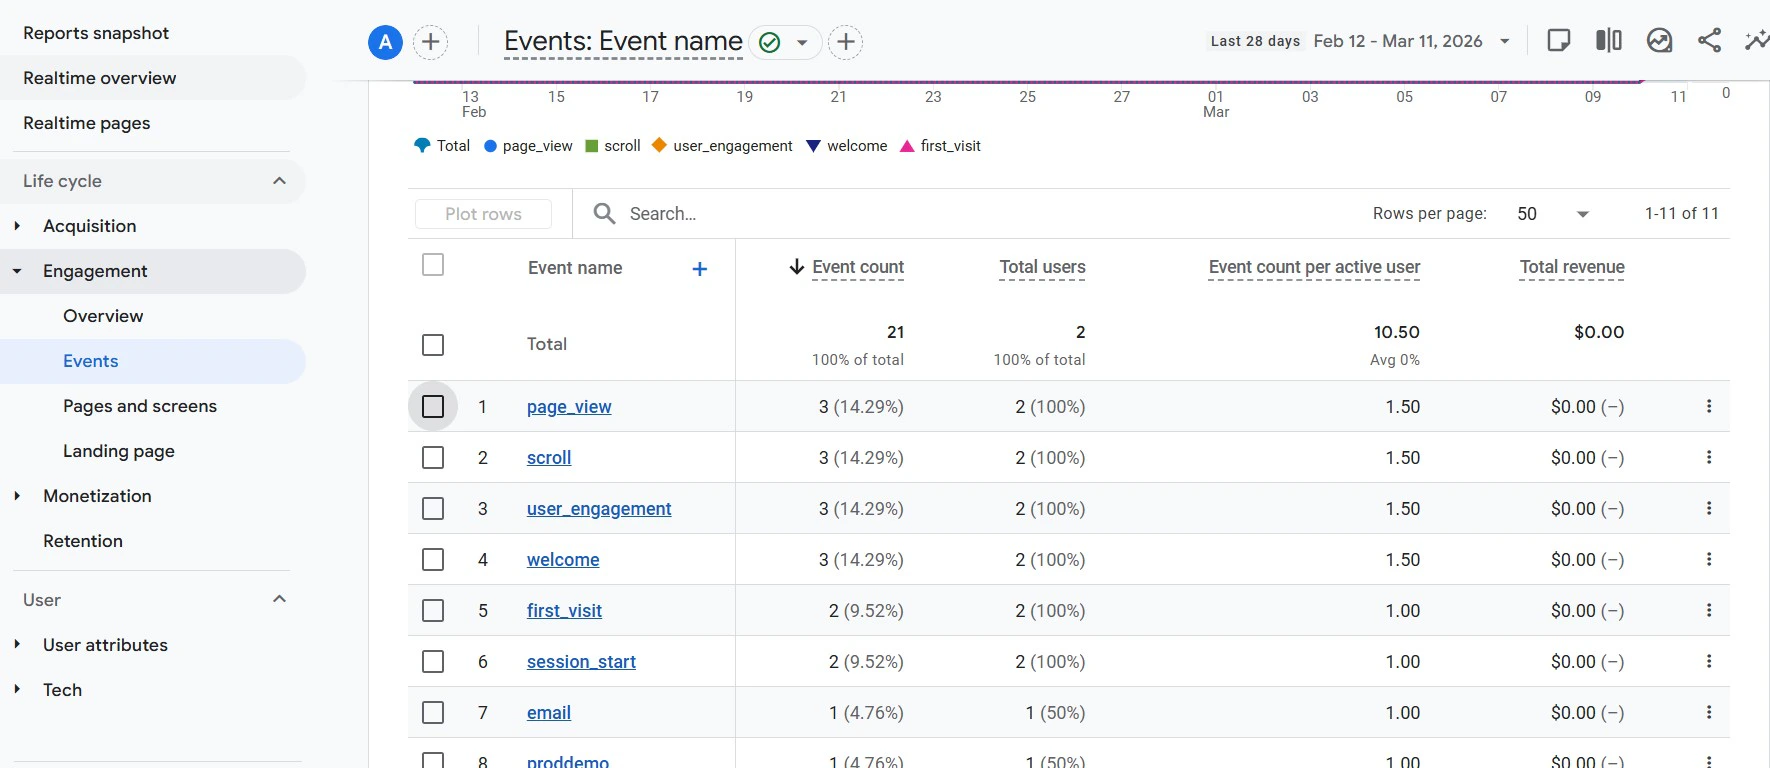
Task: Open more options for page_view row
Action: click(1709, 406)
